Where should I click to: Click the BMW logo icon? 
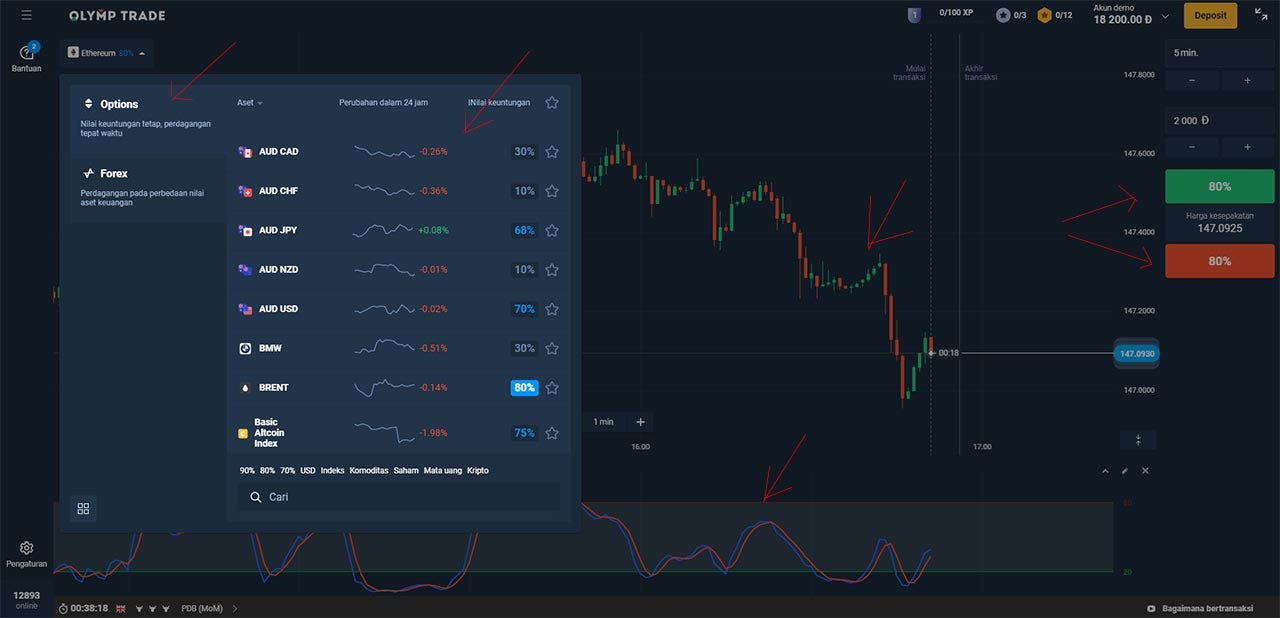[x=244, y=348]
